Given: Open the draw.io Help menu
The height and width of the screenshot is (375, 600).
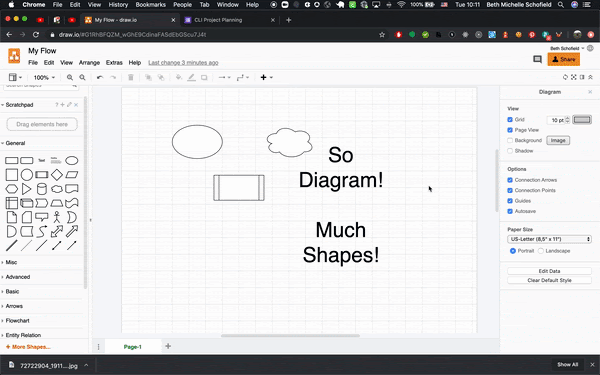Looking at the screenshot, I should (135, 63).
